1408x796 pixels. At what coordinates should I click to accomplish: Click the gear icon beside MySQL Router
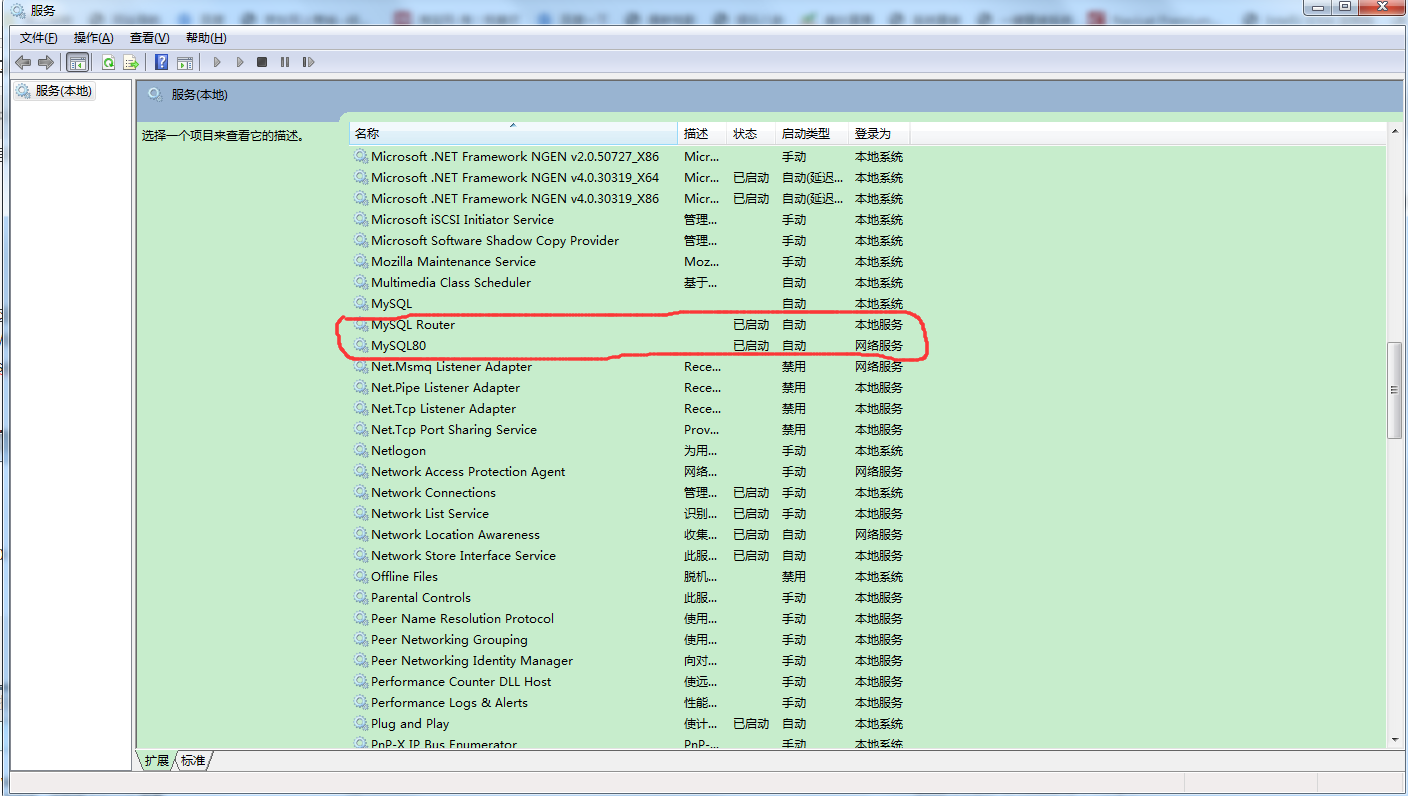coord(361,325)
